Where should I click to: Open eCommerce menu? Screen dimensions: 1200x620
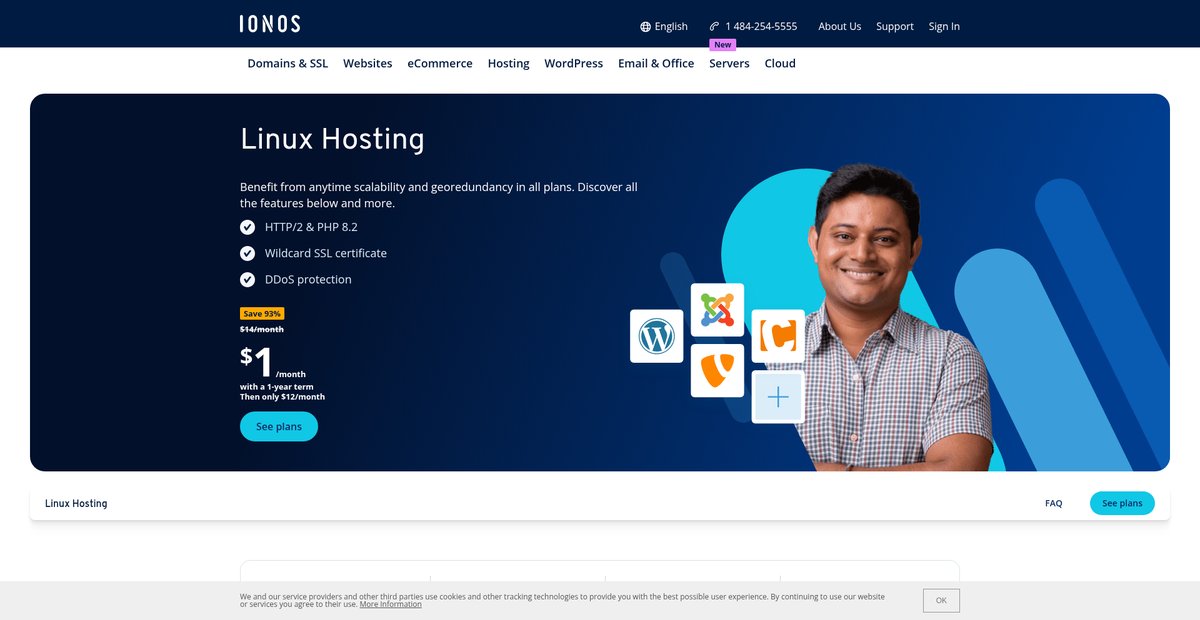click(440, 63)
